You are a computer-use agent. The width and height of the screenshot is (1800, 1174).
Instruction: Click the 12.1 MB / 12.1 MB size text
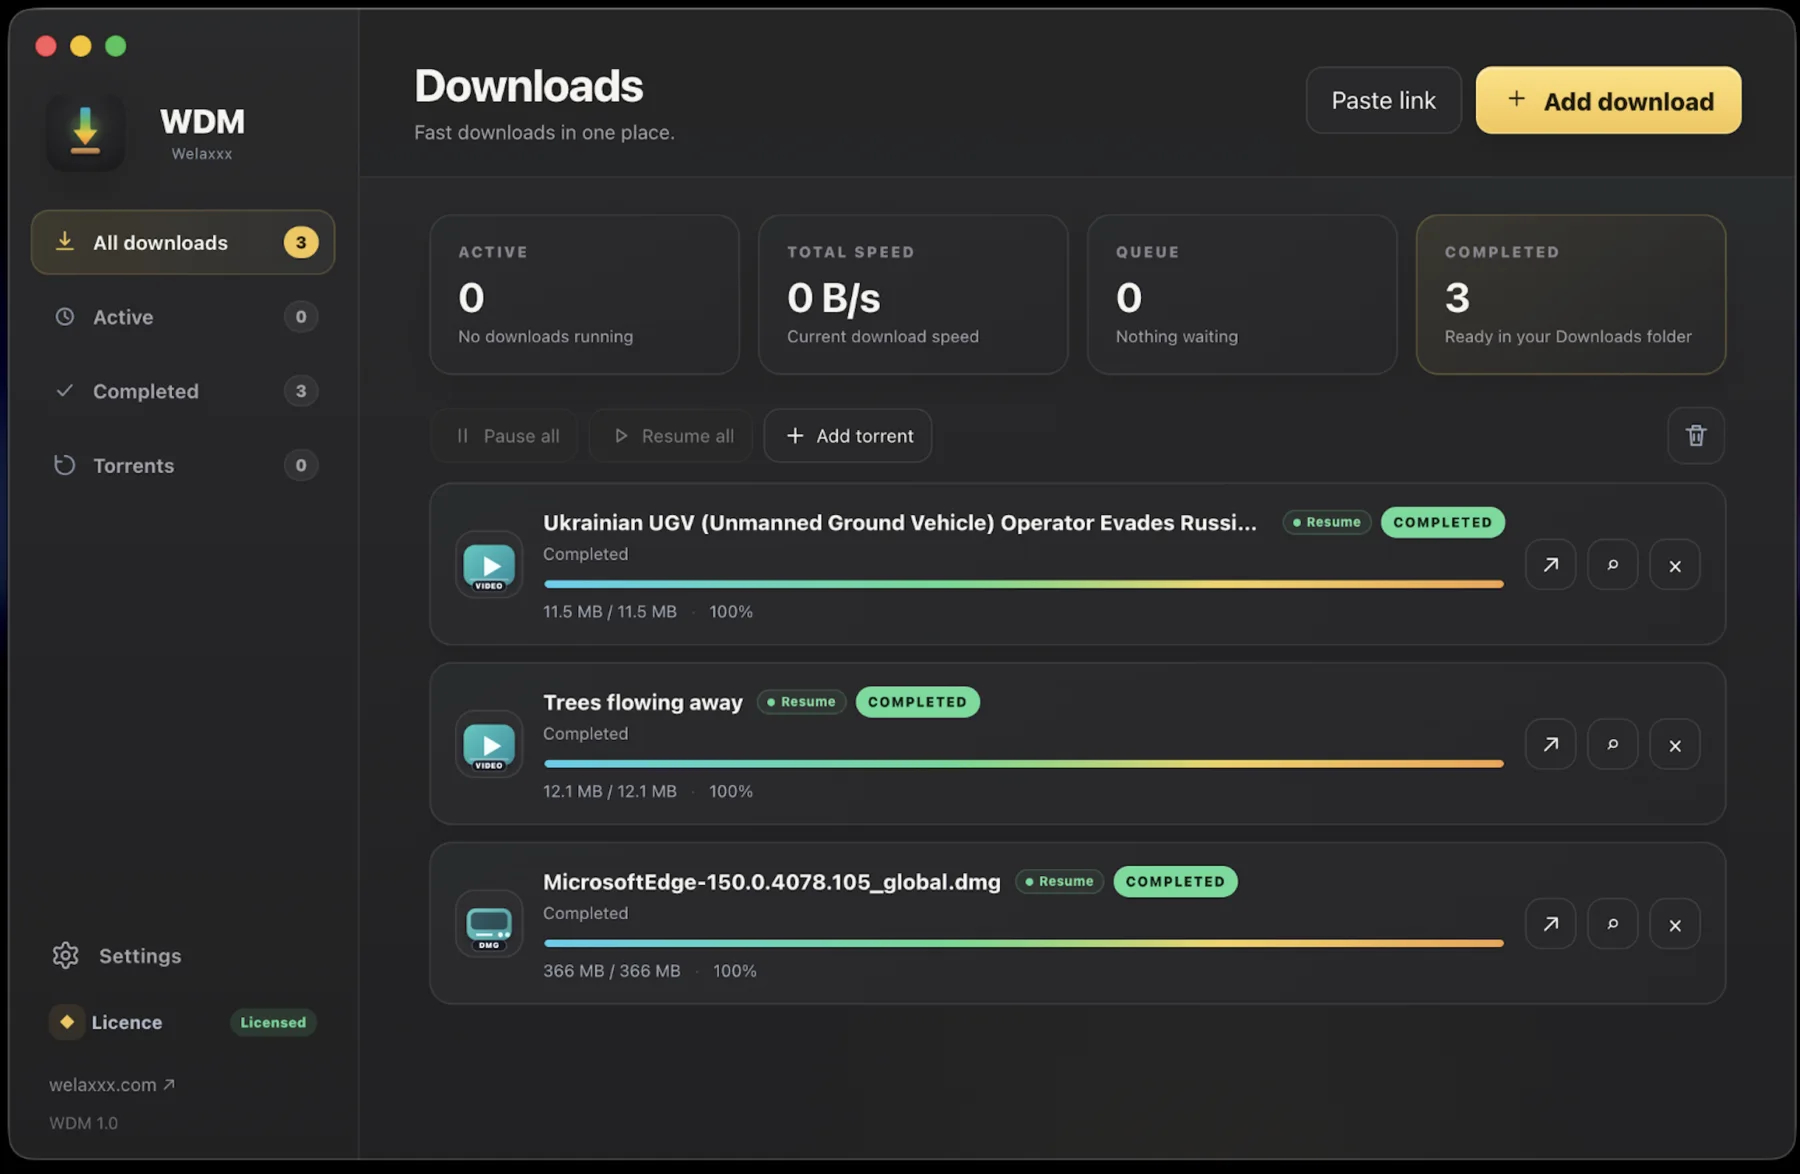610,791
